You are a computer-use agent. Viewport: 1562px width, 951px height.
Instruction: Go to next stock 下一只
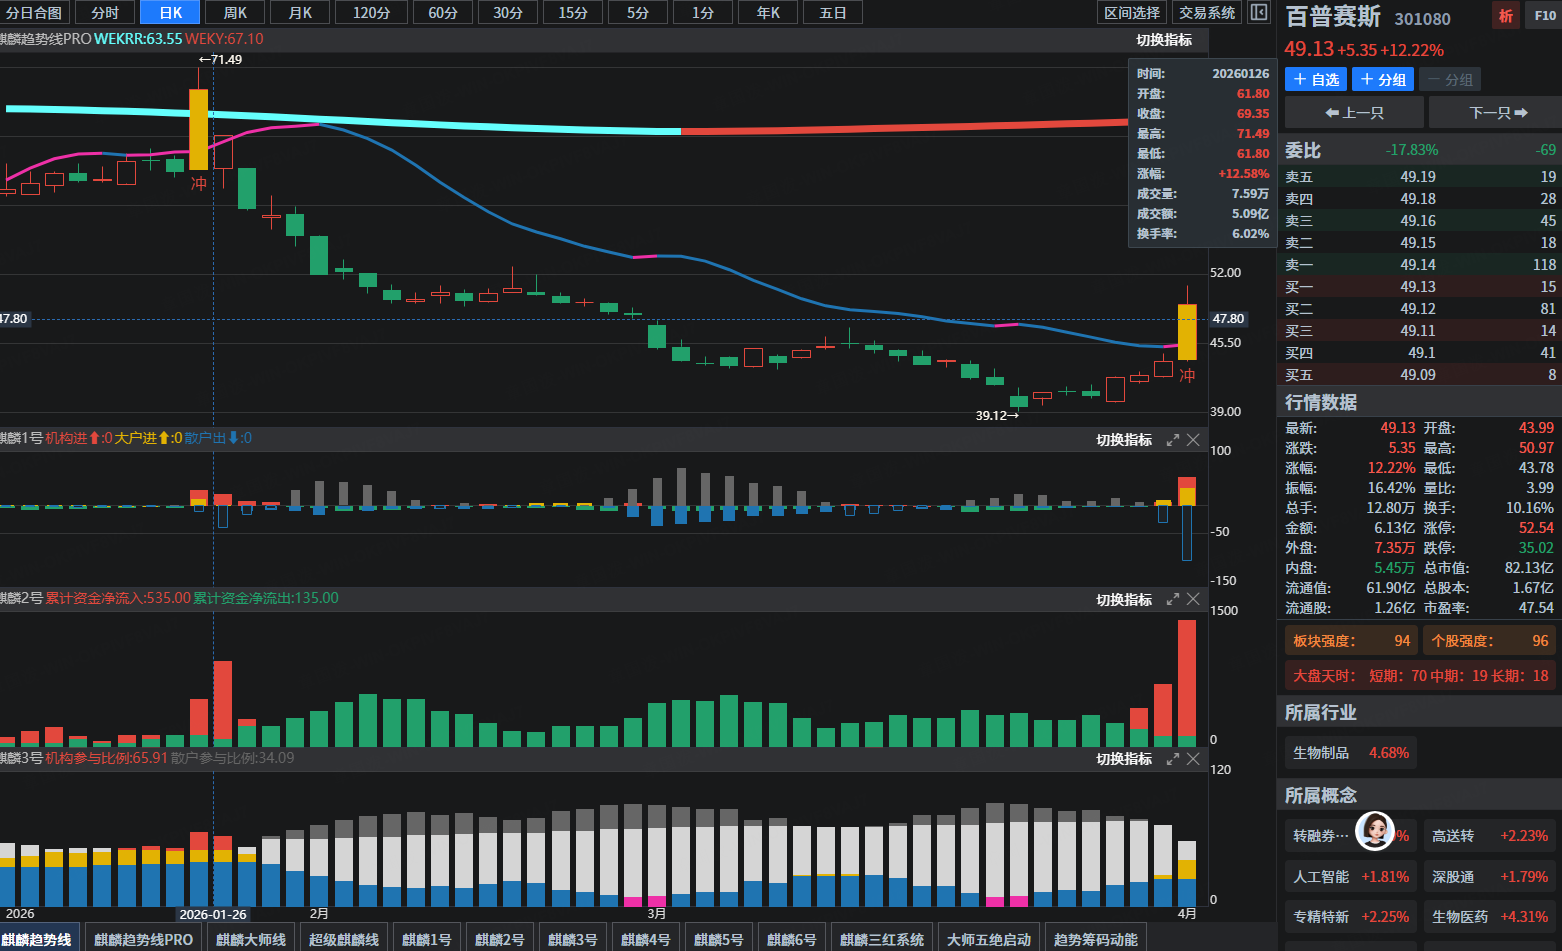pos(1496,113)
